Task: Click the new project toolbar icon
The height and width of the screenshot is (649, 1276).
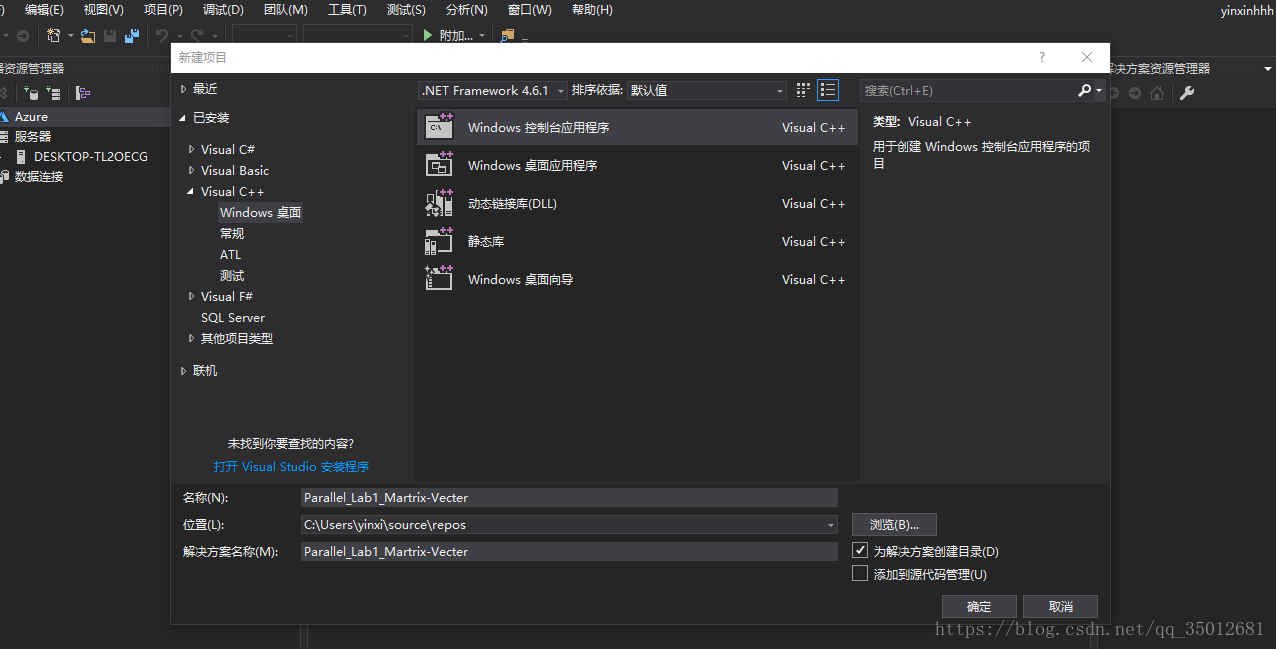Action: (53, 35)
